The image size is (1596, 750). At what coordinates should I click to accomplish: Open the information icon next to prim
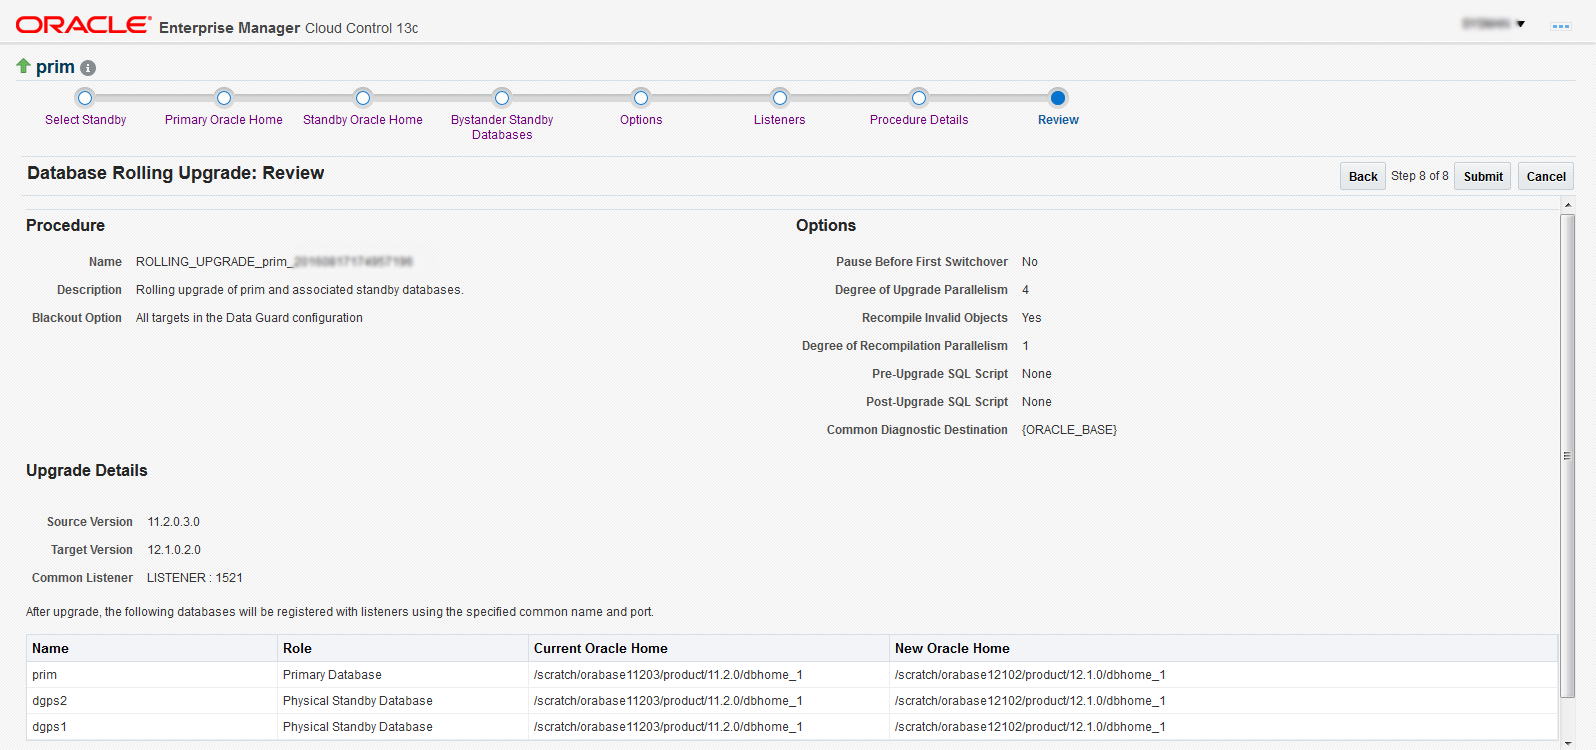(x=88, y=68)
